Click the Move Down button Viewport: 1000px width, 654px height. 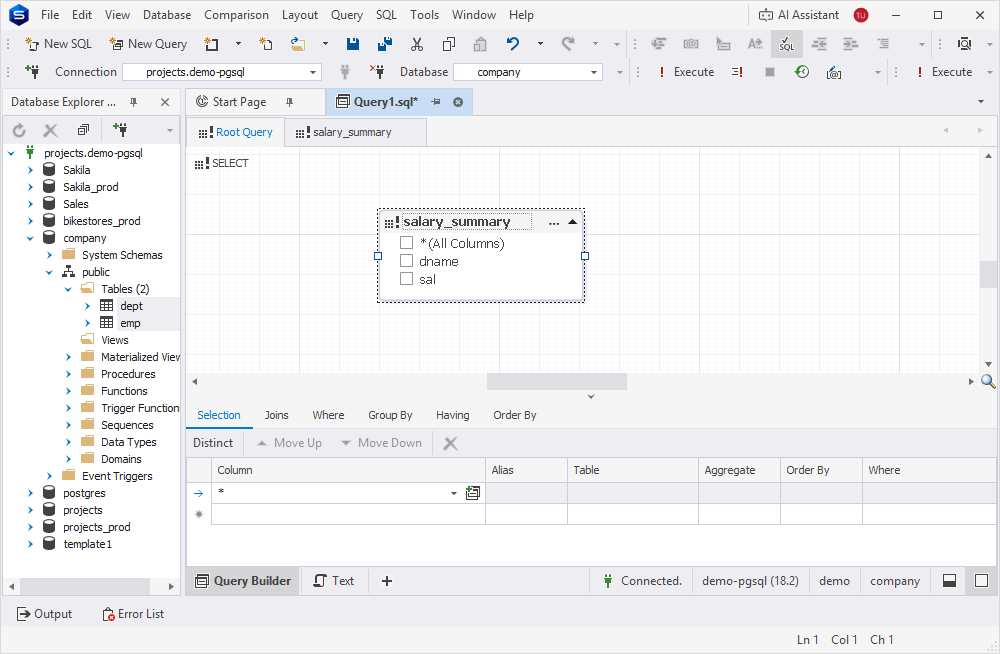(x=381, y=443)
